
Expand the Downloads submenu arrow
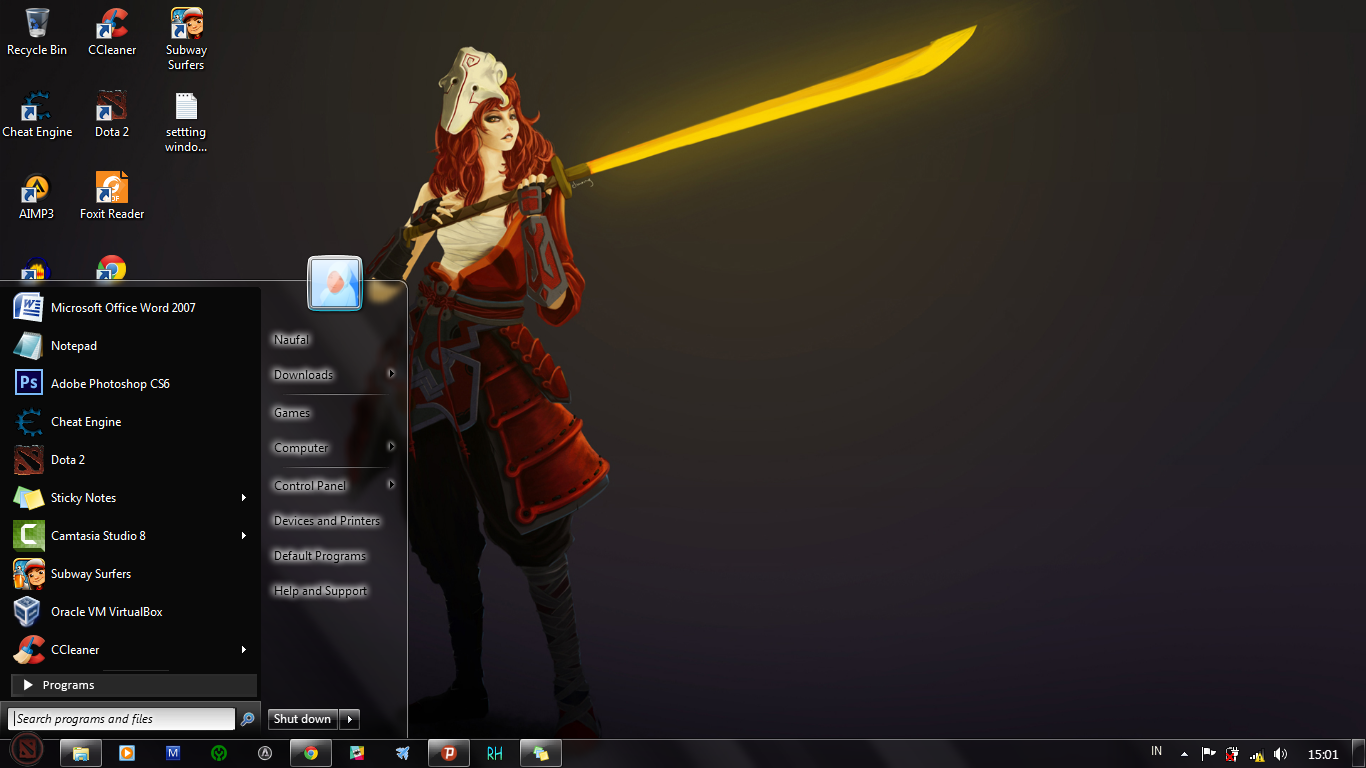pos(391,374)
